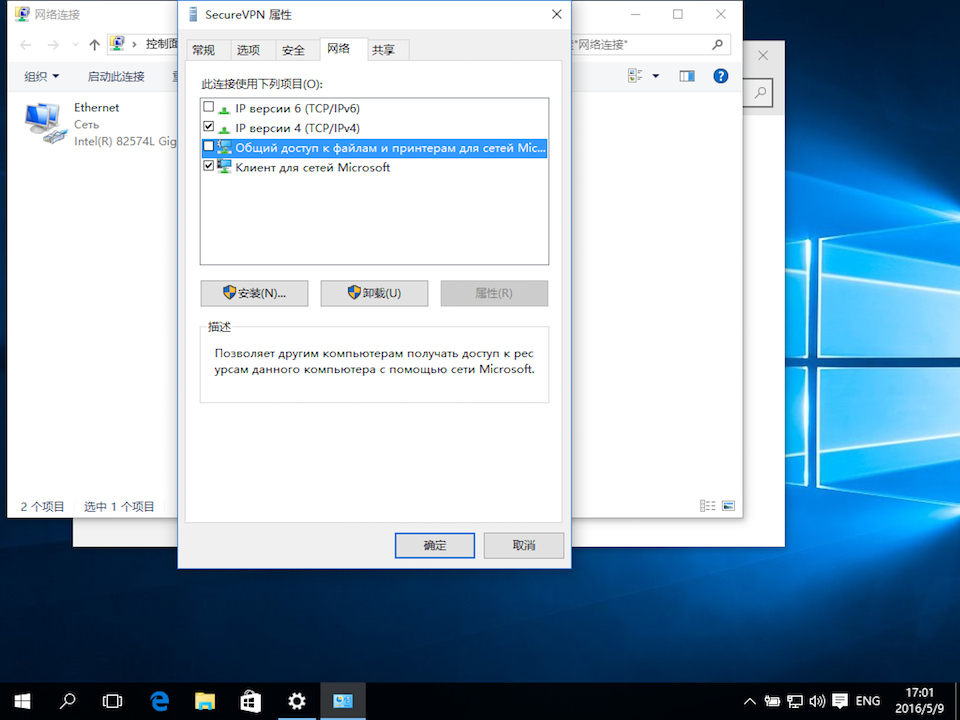Select the 网络 tab
The image size is (960, 720).
[339, 48]
